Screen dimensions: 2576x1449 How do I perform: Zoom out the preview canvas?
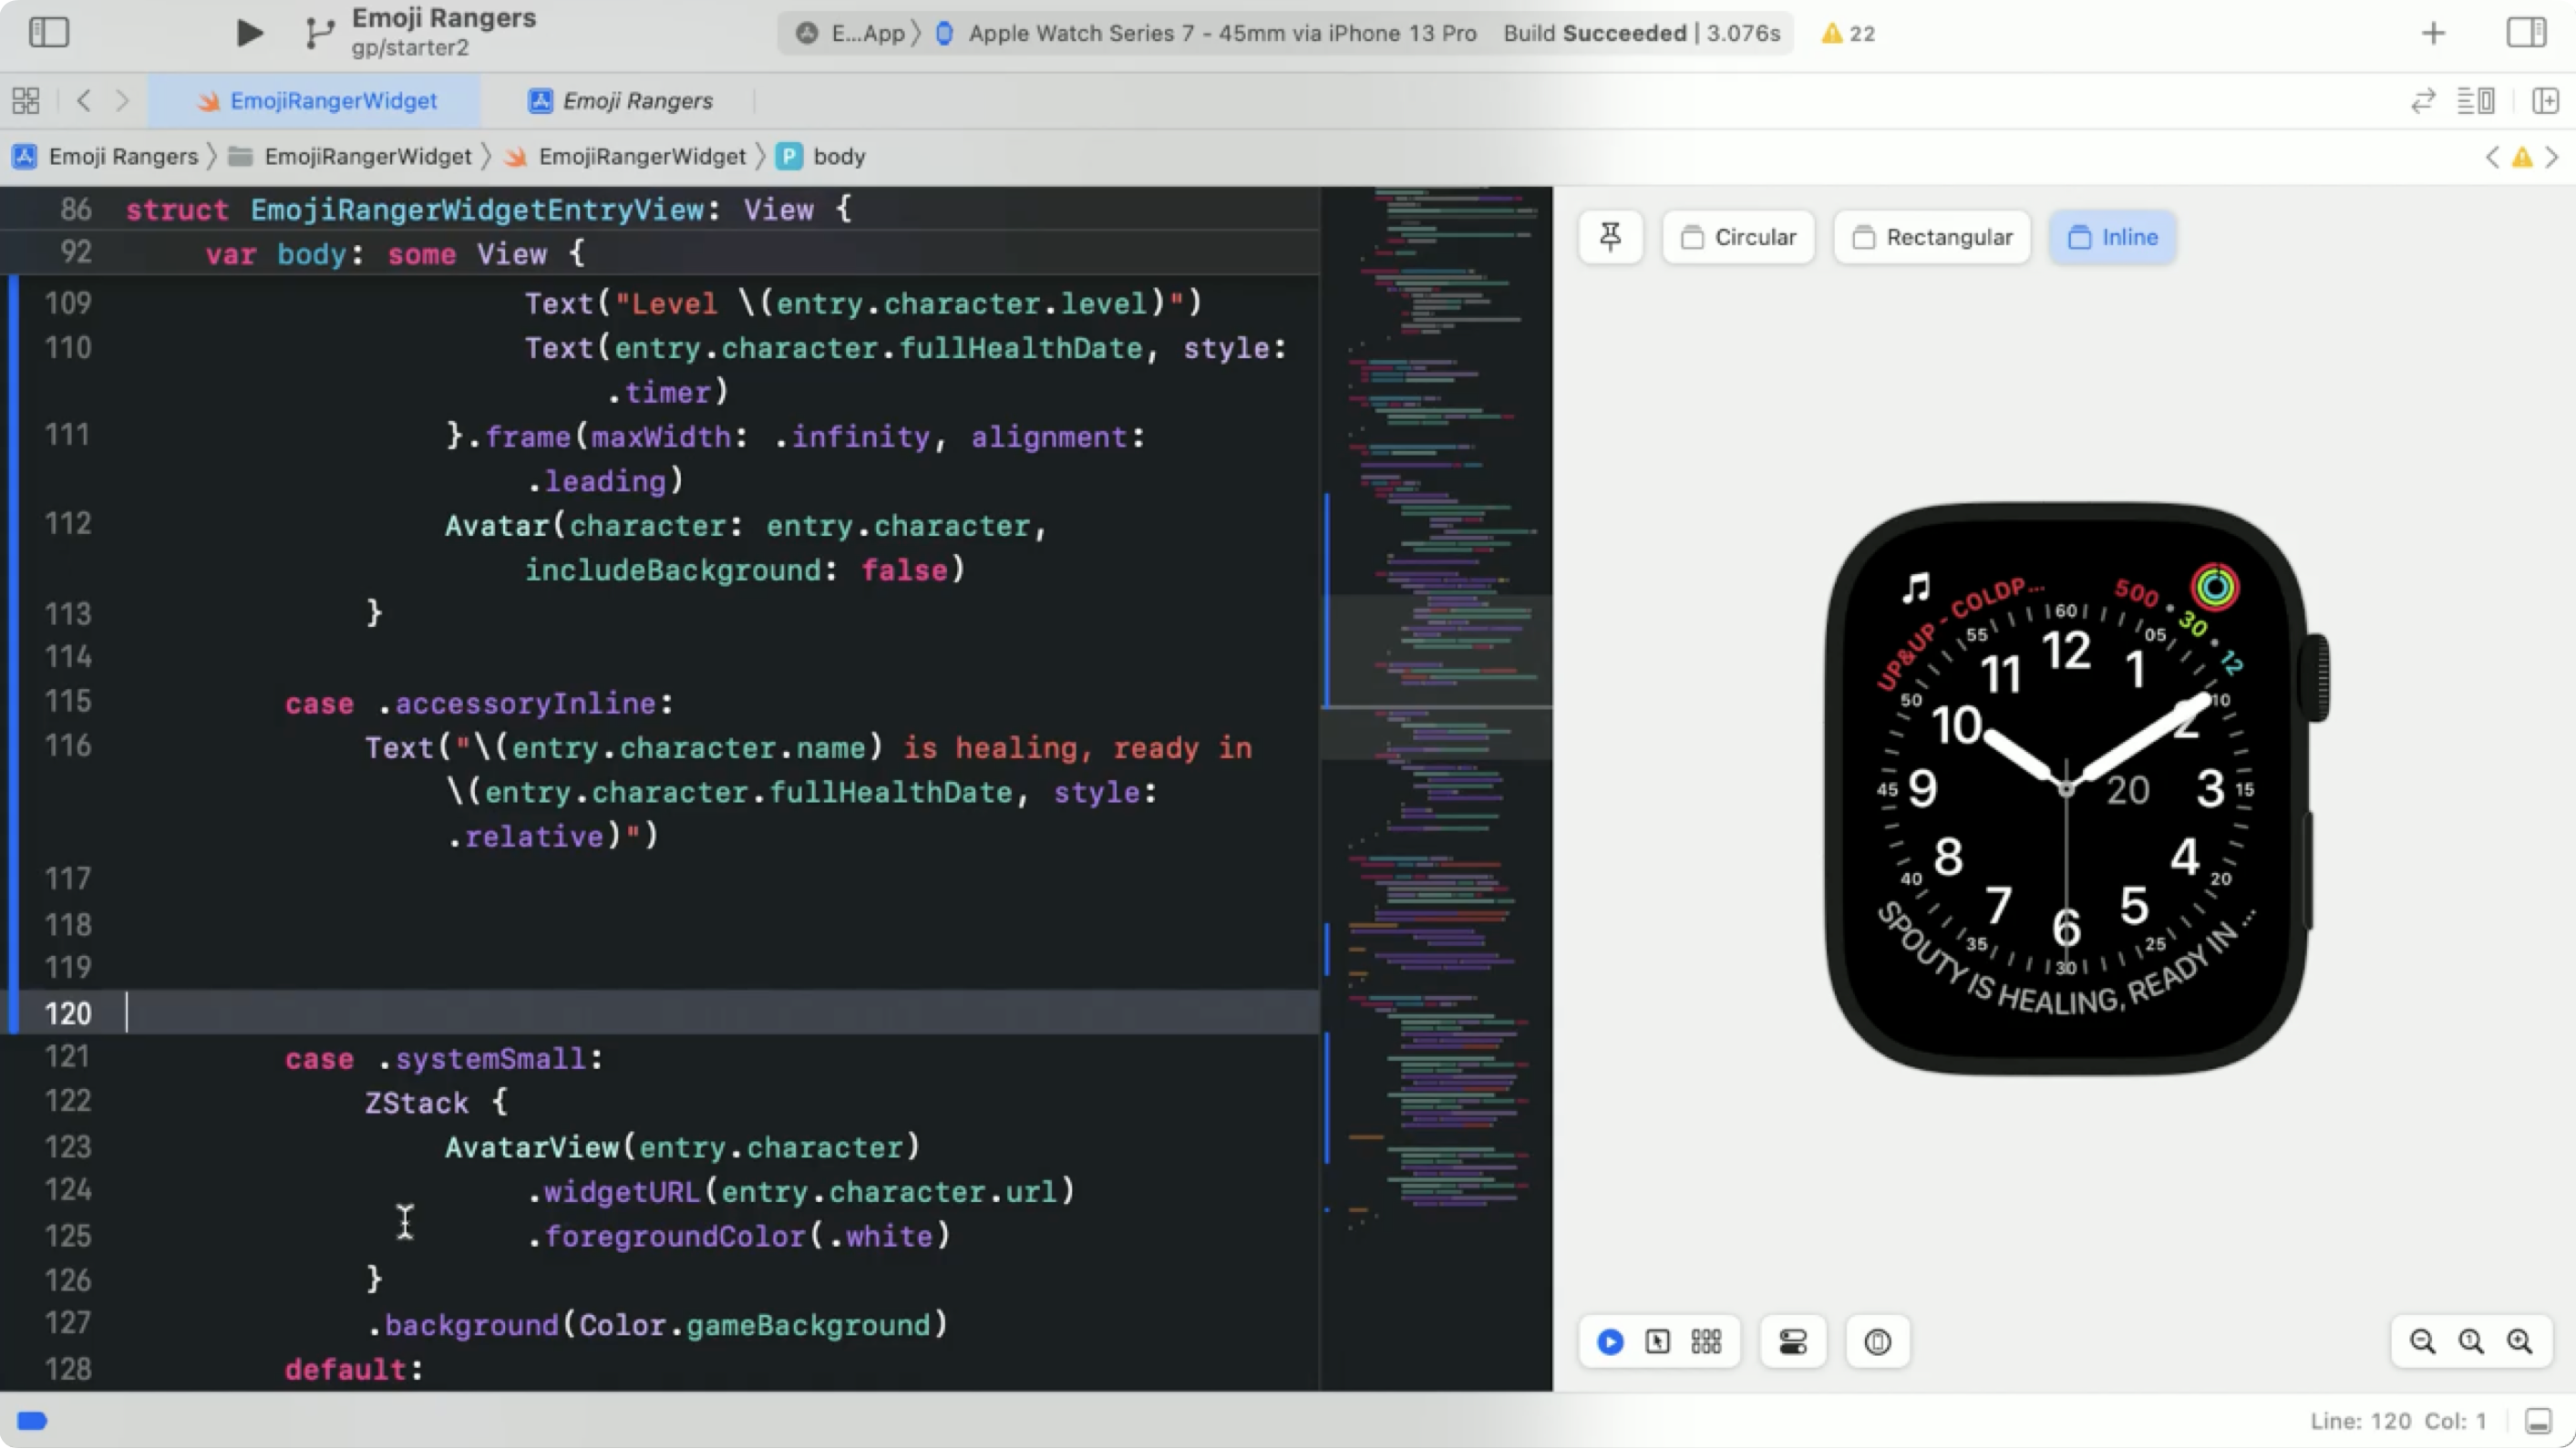pyautogui.click(x=2422, y=1342)
